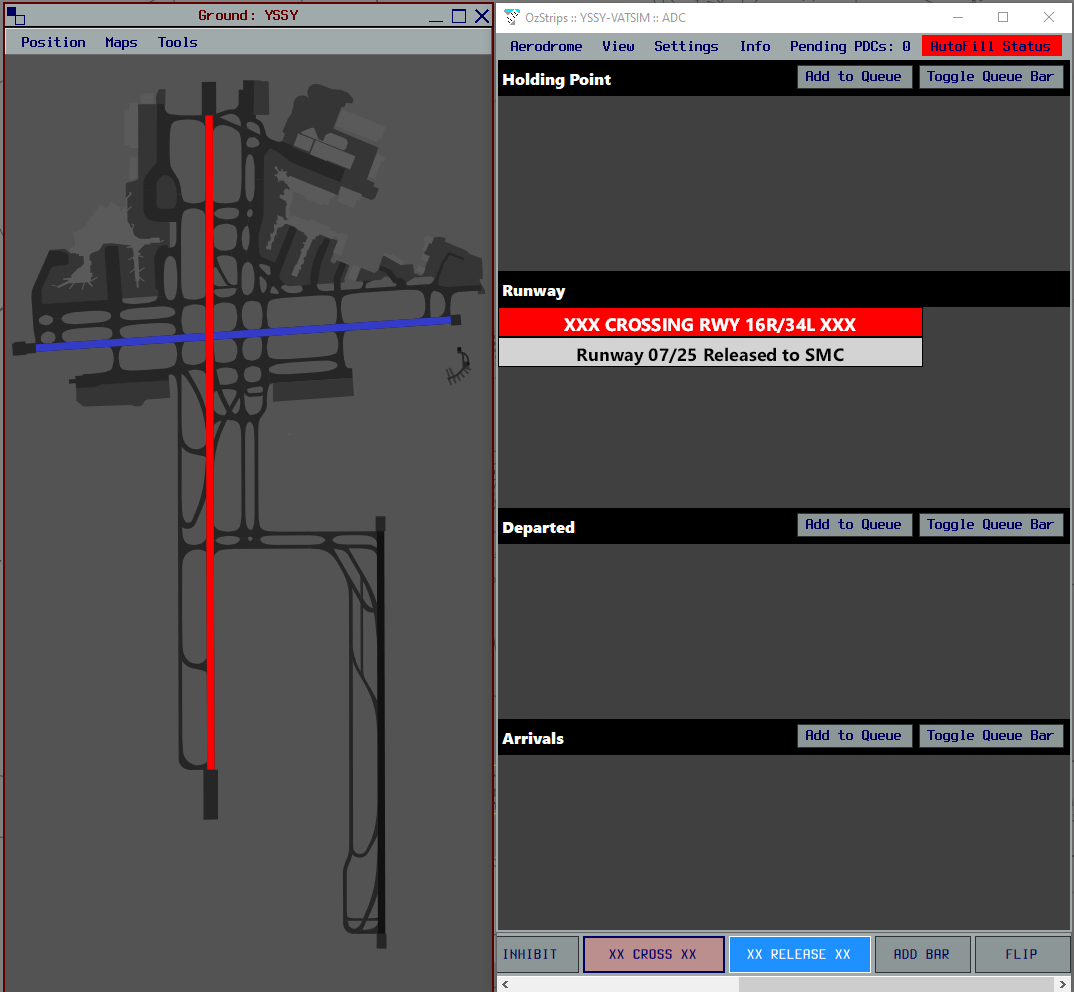Click the red AutoFill Status indicator
1074x992 pixels.
(990, 46)
